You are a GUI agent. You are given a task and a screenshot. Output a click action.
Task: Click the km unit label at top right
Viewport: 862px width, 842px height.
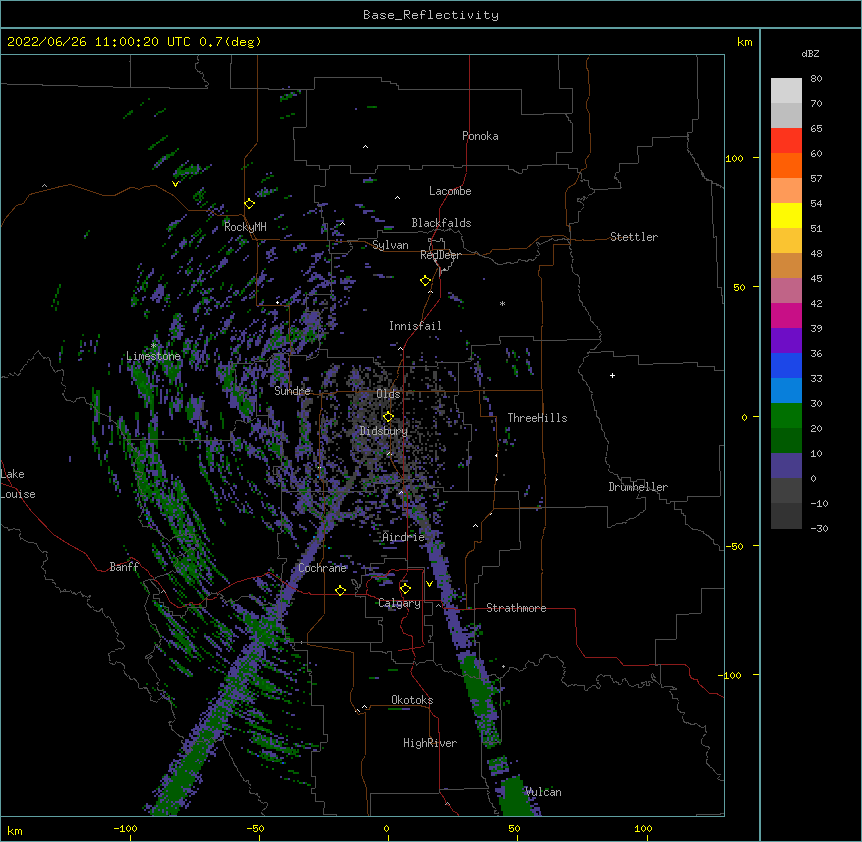point(744,42)
